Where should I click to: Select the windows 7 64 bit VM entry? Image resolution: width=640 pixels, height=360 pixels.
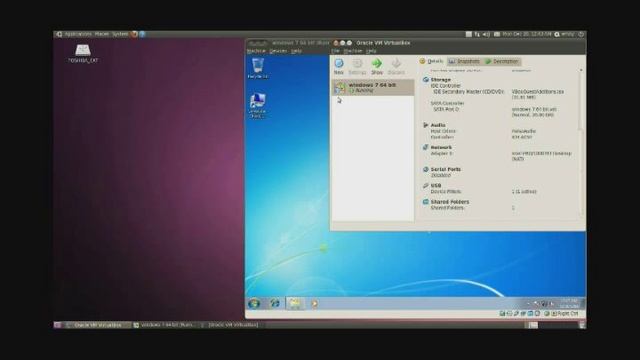pyautogui.click(x=373, y=87)
